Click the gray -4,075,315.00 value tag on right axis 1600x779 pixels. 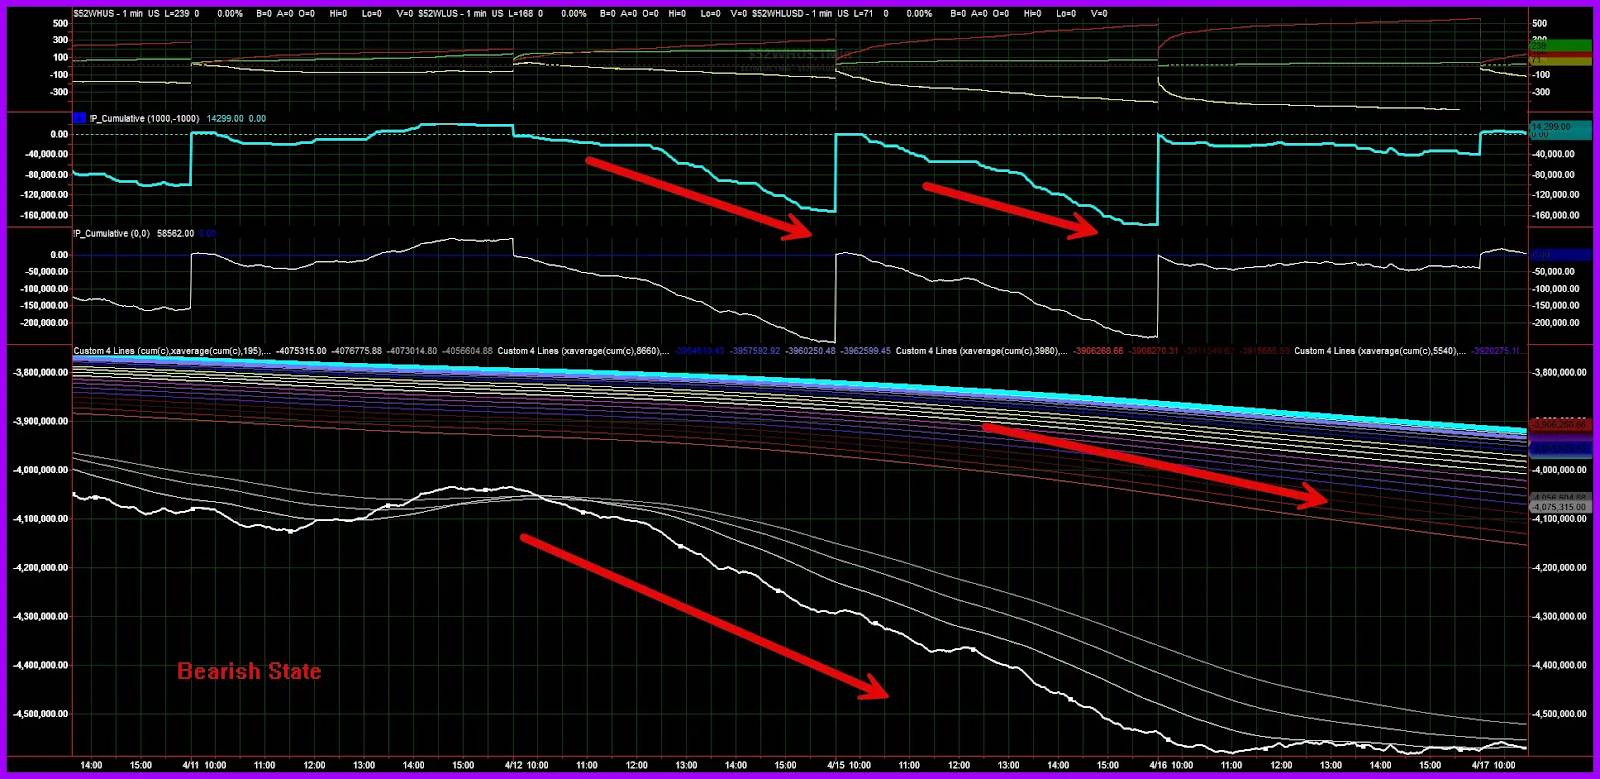(1559, 507)
